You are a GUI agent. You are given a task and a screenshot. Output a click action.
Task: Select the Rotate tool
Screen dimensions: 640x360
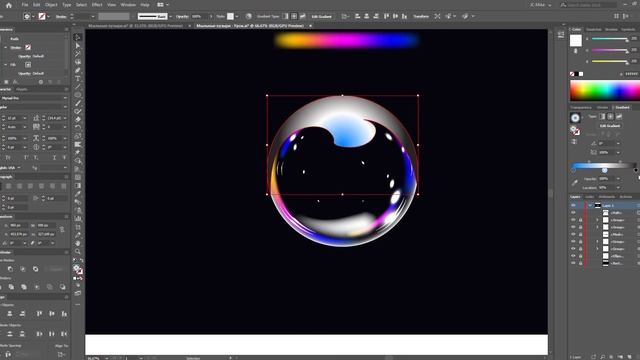point(78,128)
